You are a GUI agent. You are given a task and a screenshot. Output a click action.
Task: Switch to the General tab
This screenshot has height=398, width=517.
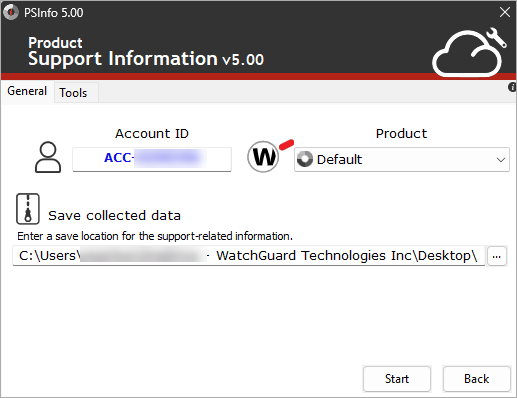27,91
